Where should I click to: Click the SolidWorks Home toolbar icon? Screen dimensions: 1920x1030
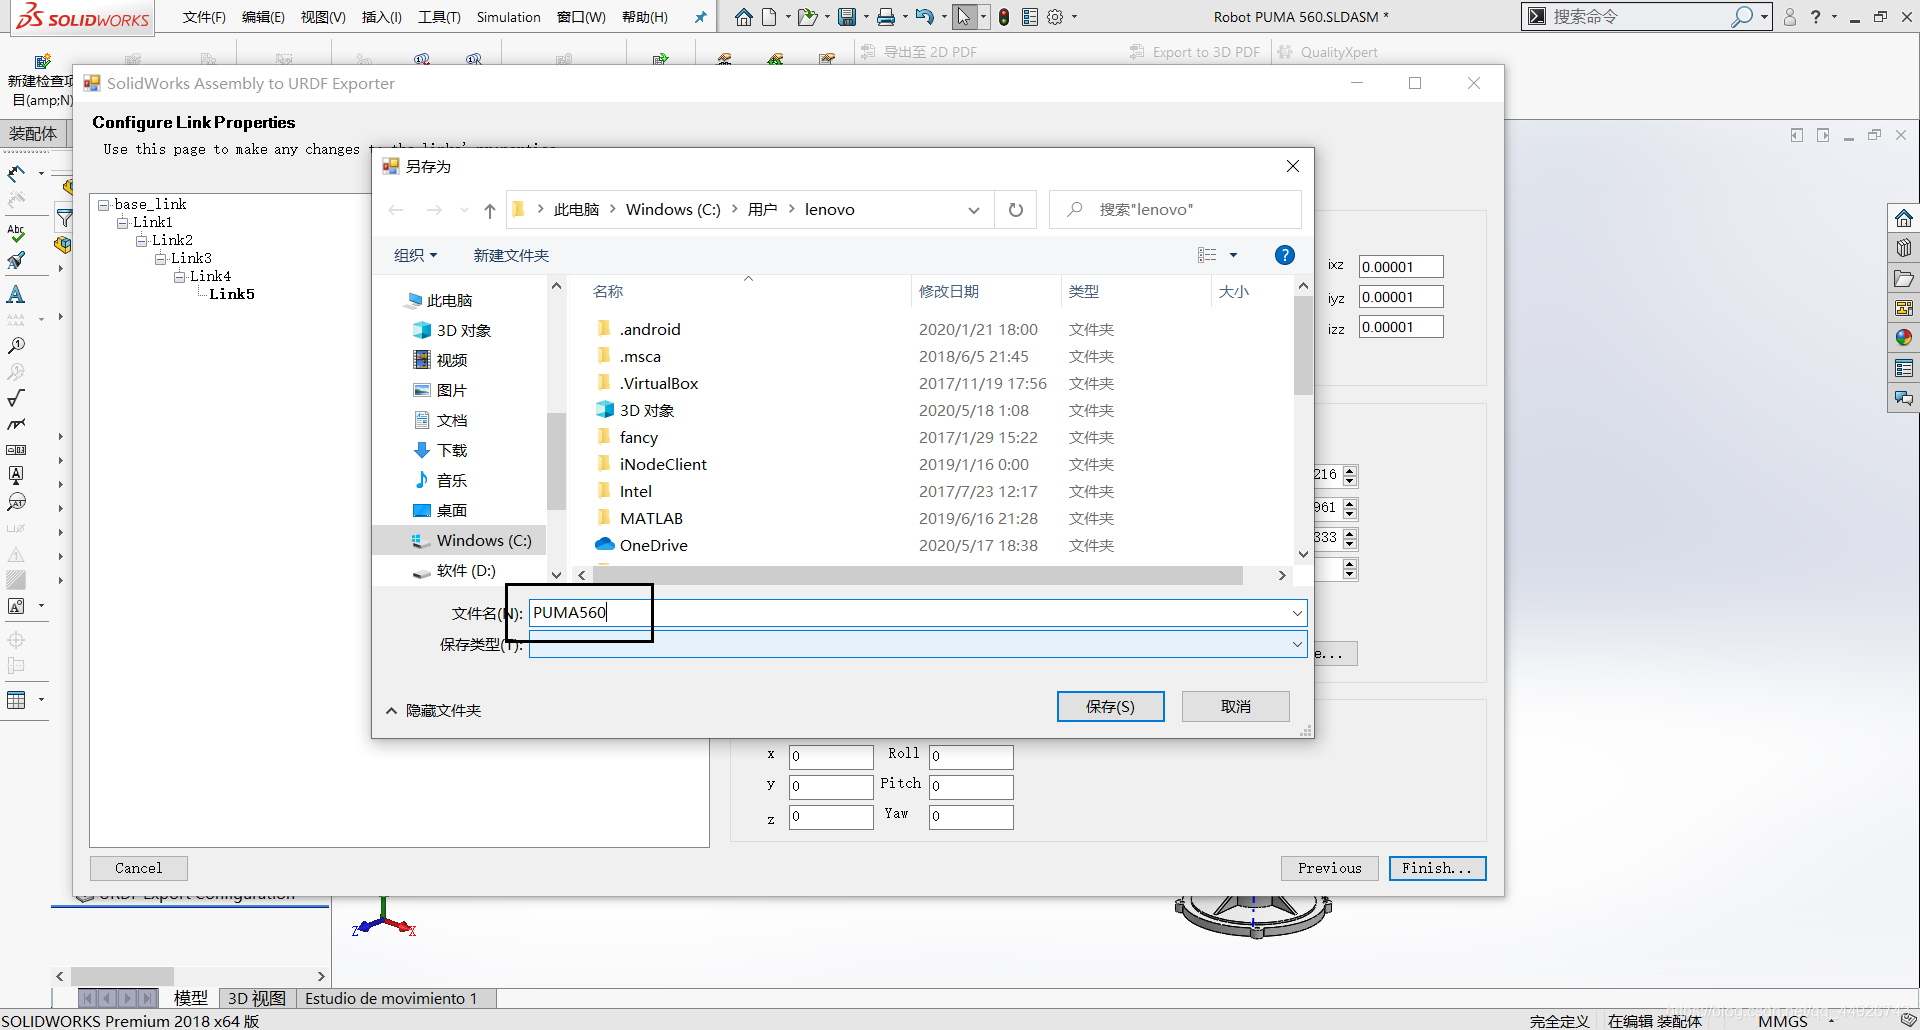tap(743, 17)
